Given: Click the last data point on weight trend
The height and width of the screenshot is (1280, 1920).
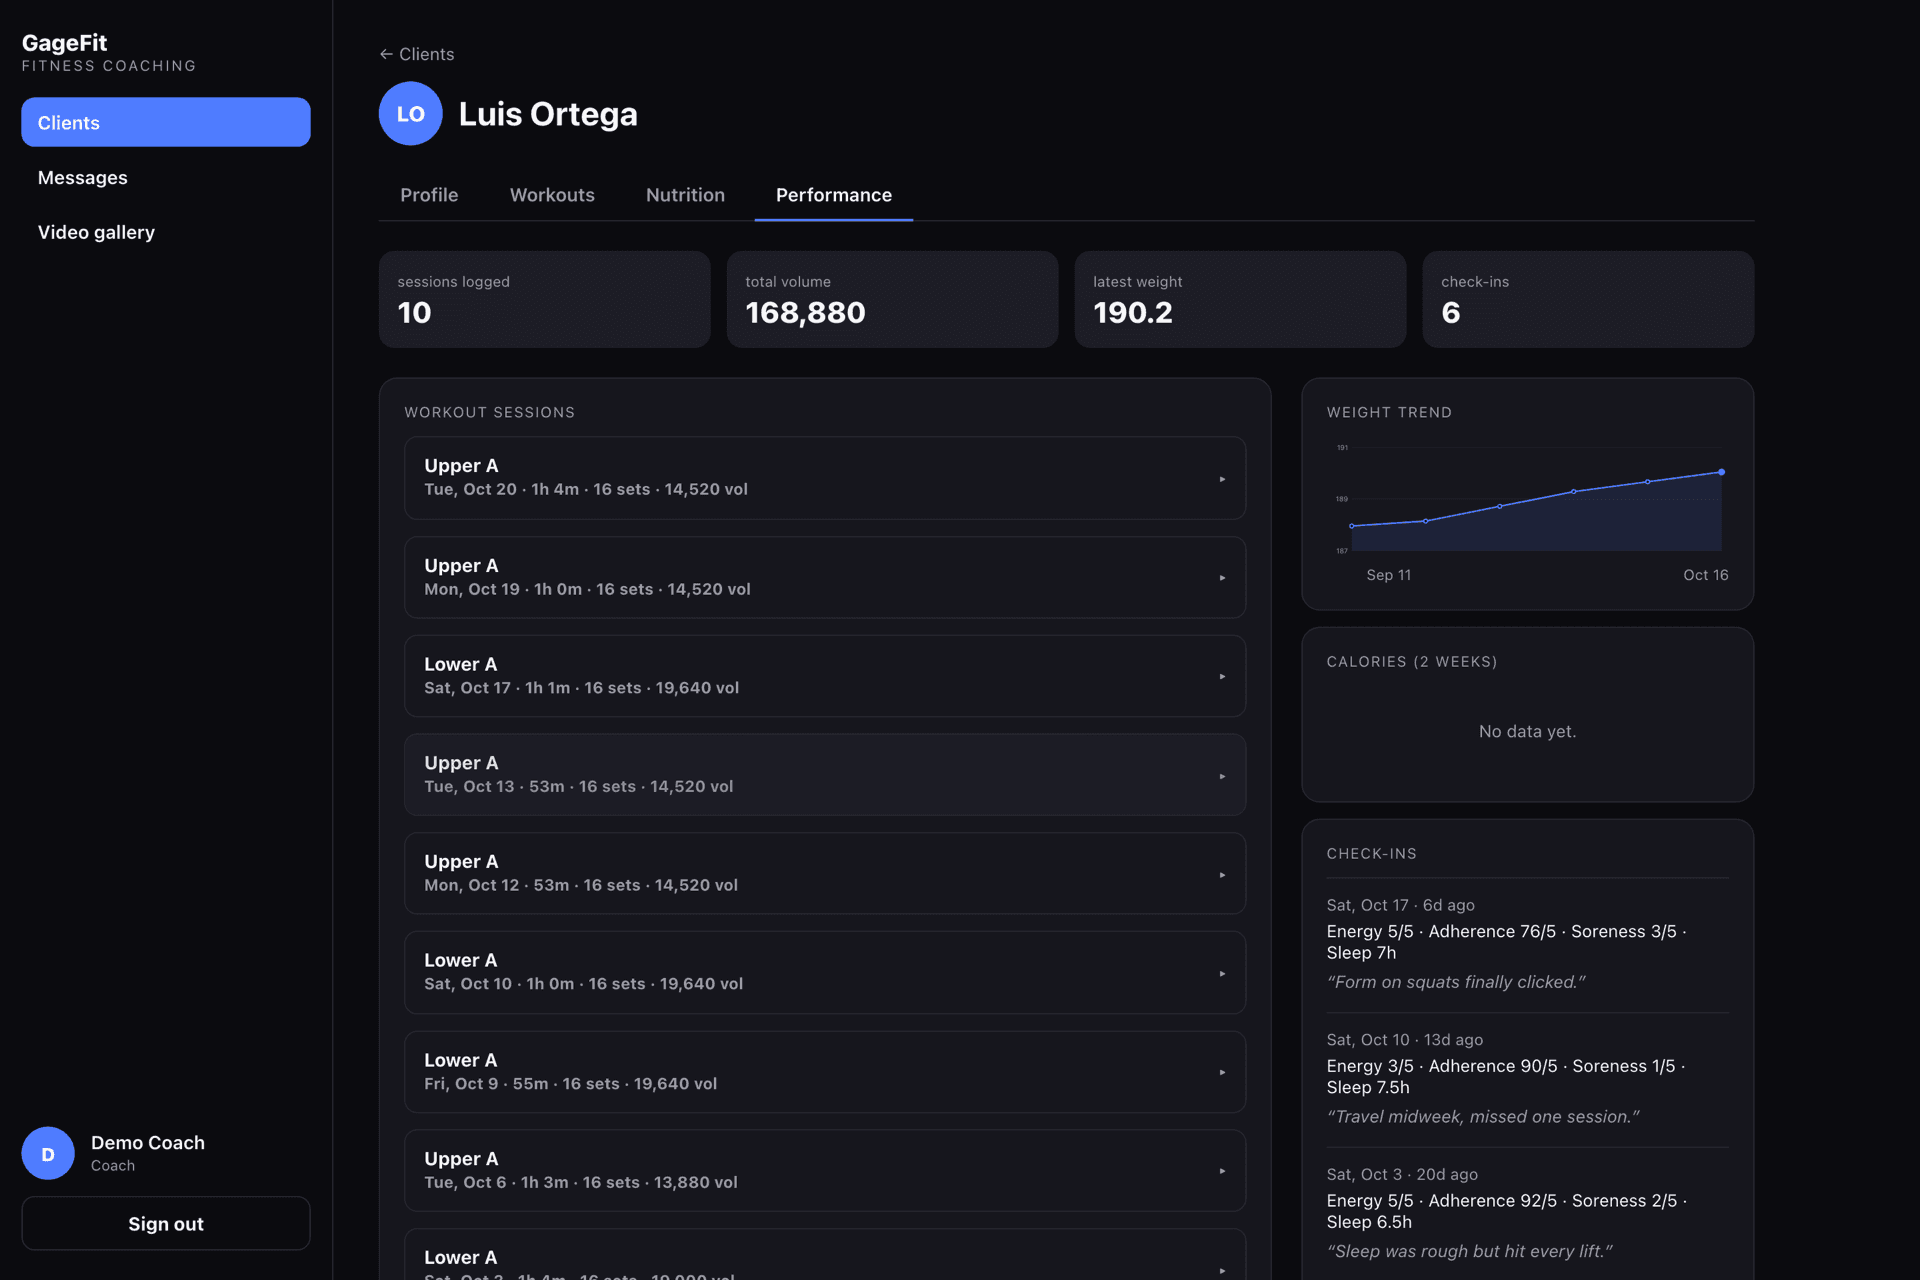Looking at the screenshot, I should click(x=1721, y=472).
